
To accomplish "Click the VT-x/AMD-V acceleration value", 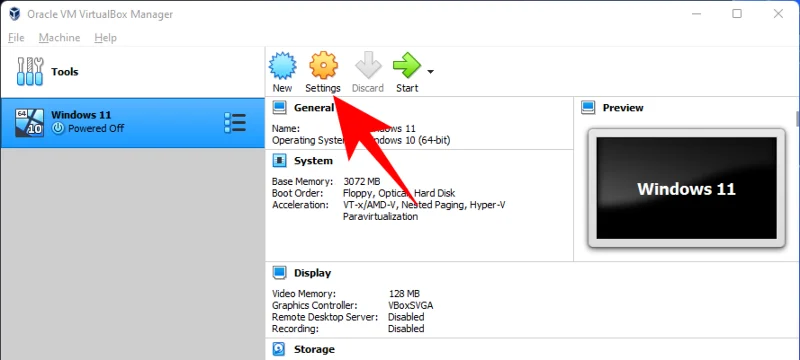I will click(x=371, y=205).
